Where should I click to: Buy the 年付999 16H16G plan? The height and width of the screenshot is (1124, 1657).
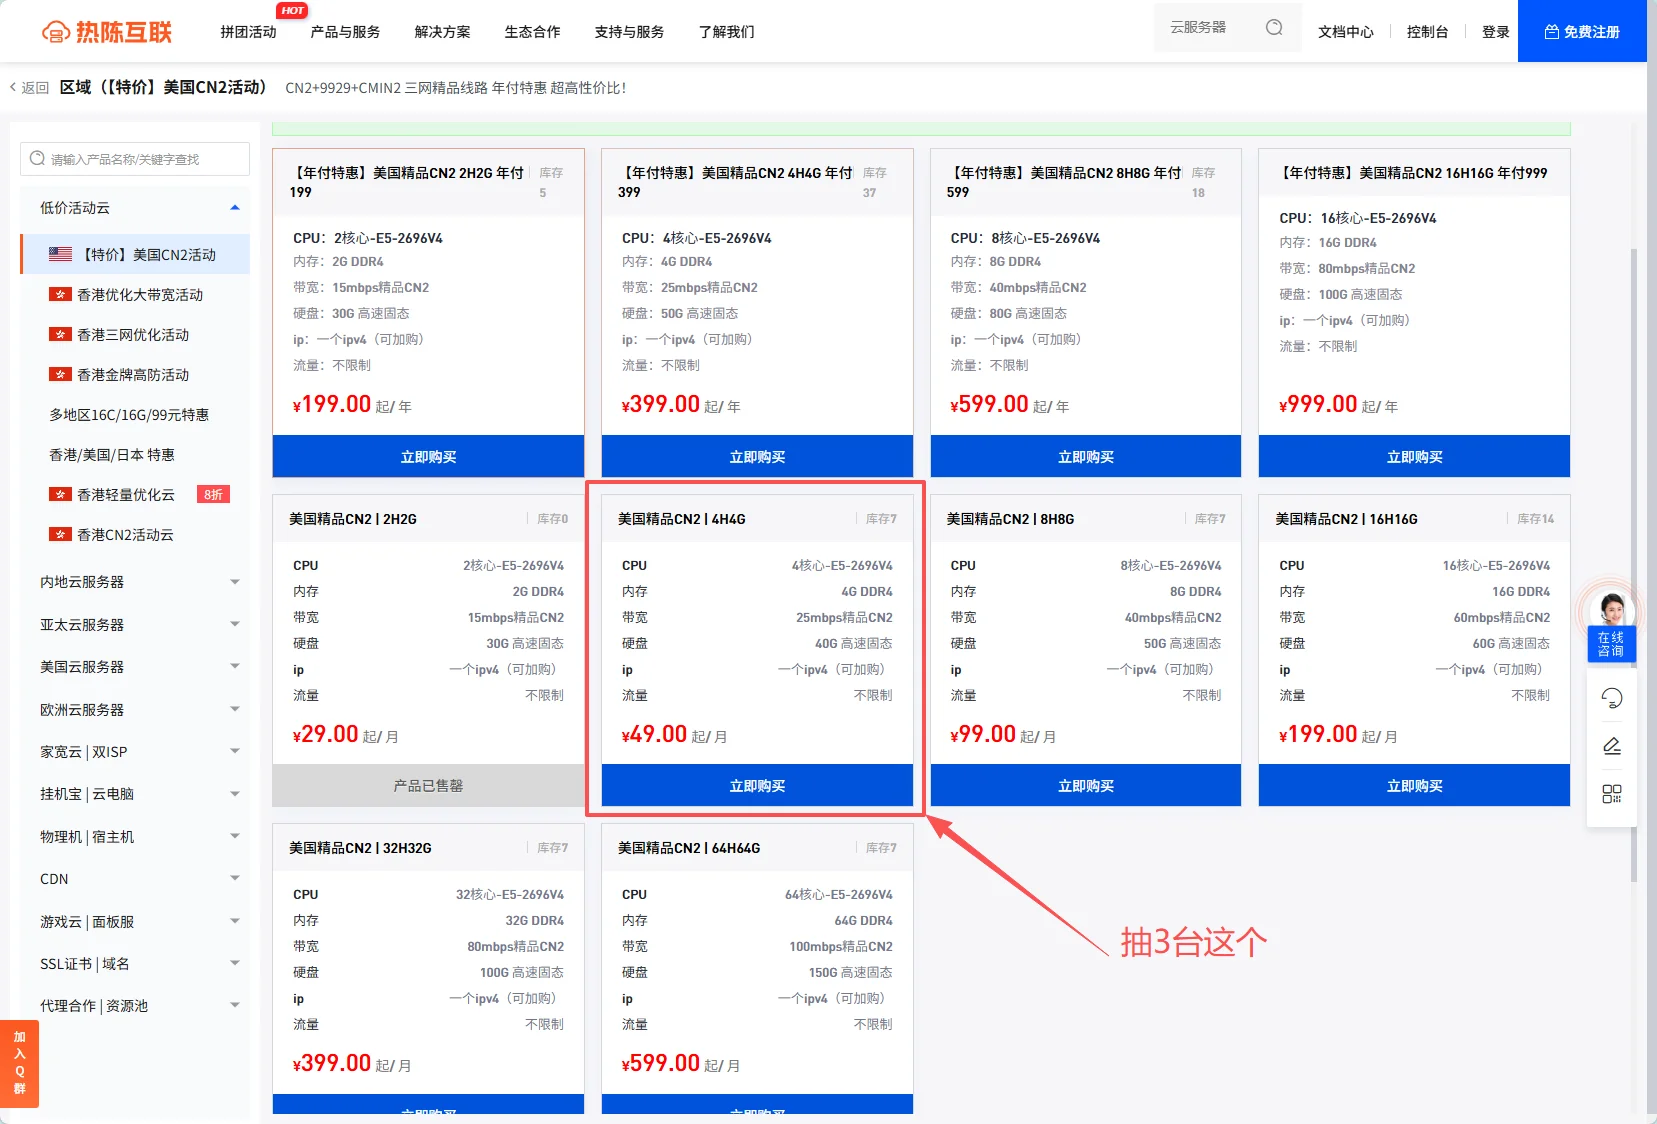(x=1414, y=456)
